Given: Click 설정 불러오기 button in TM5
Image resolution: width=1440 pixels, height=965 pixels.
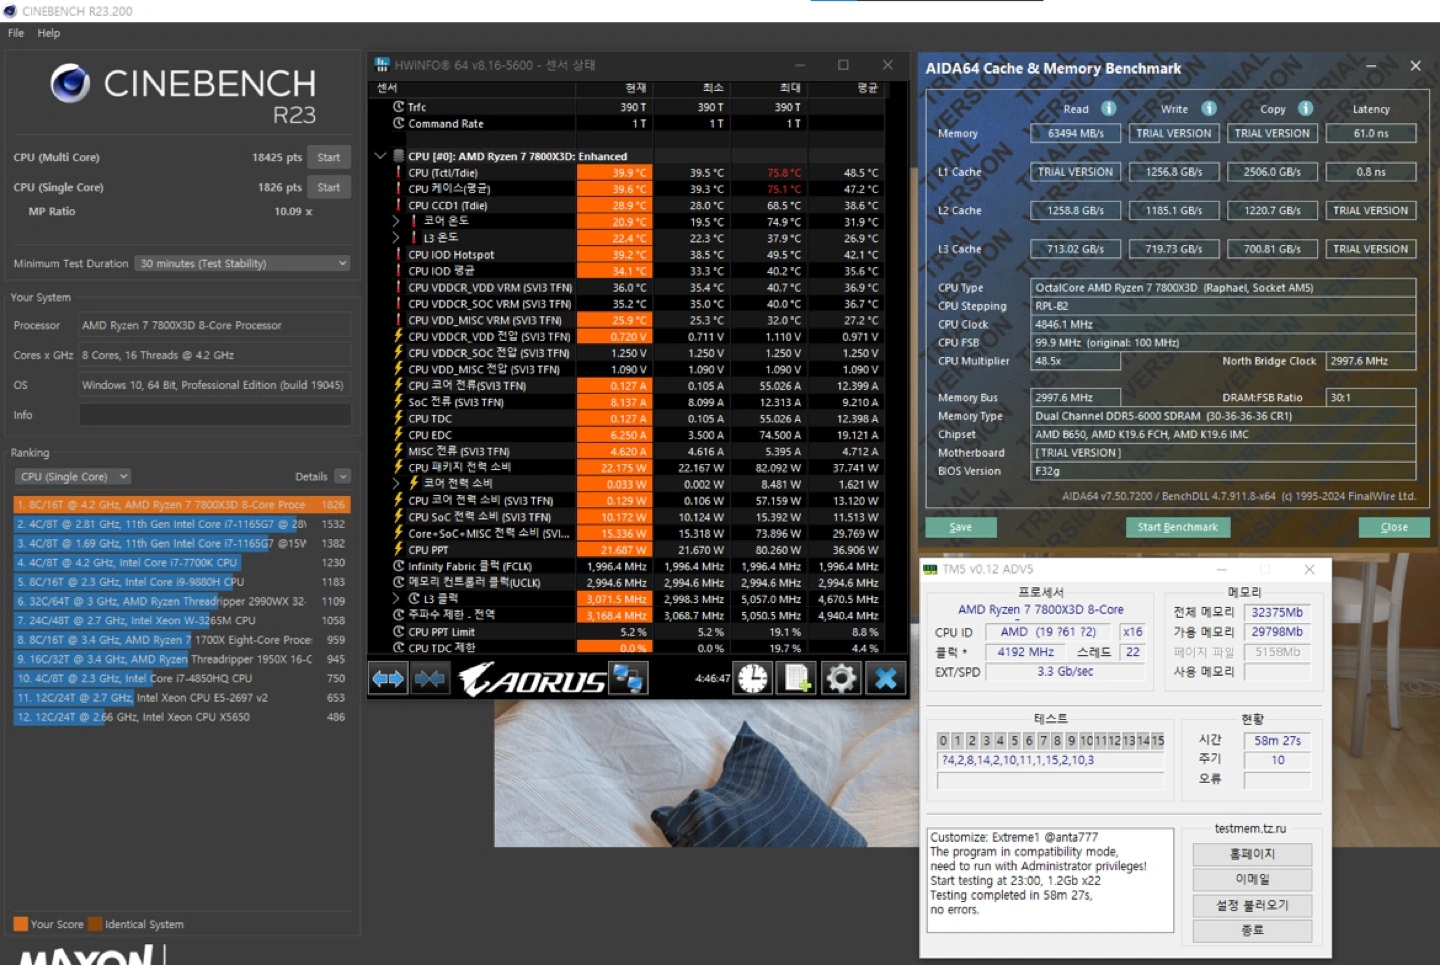Looking at the screenshot, I should coord(1252,906).
